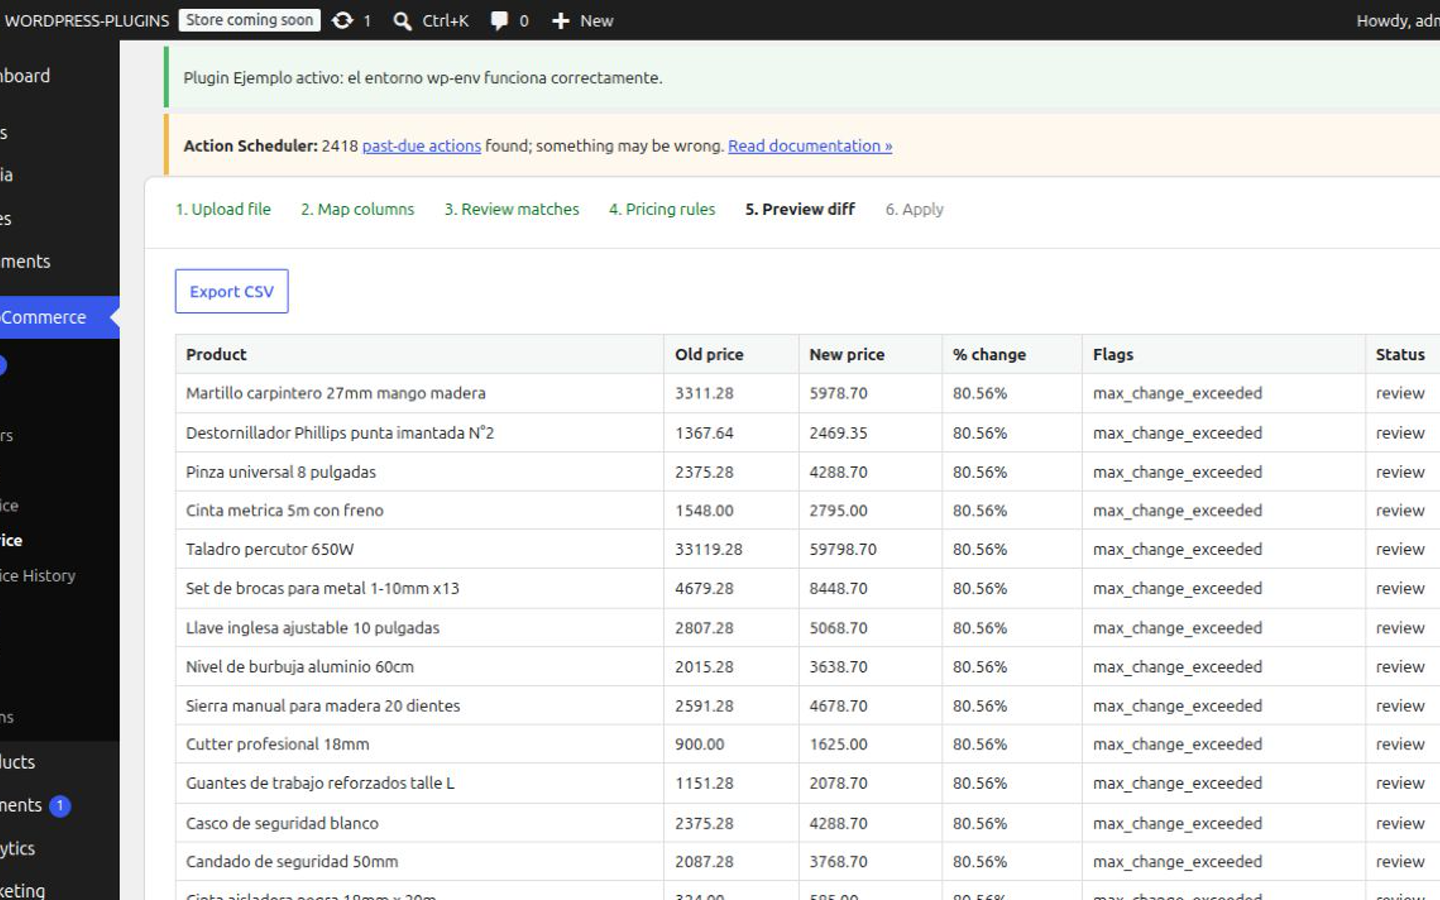
Task: Select Taladro percutor 650W product
Action: [270, 549]
